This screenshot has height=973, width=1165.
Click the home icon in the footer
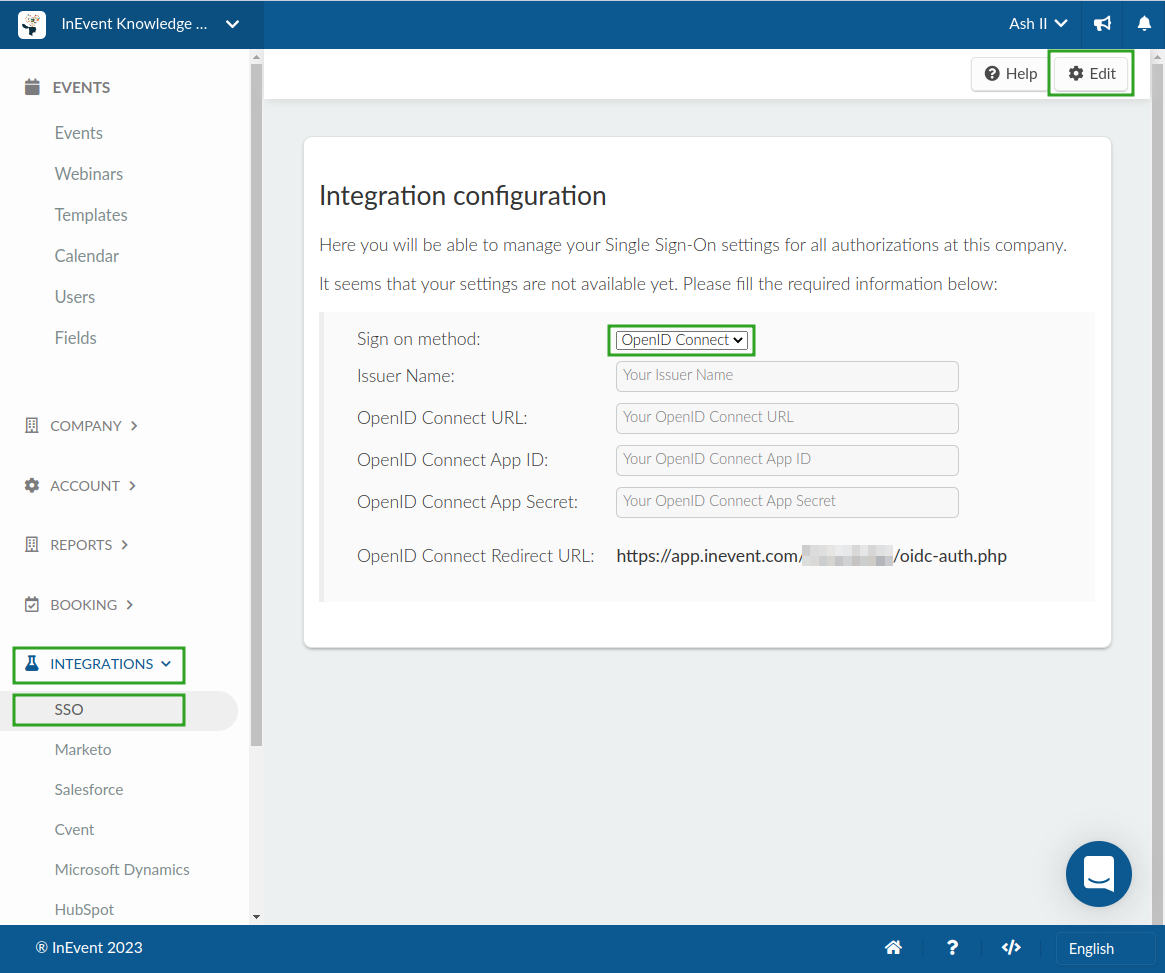click(893, 948)
